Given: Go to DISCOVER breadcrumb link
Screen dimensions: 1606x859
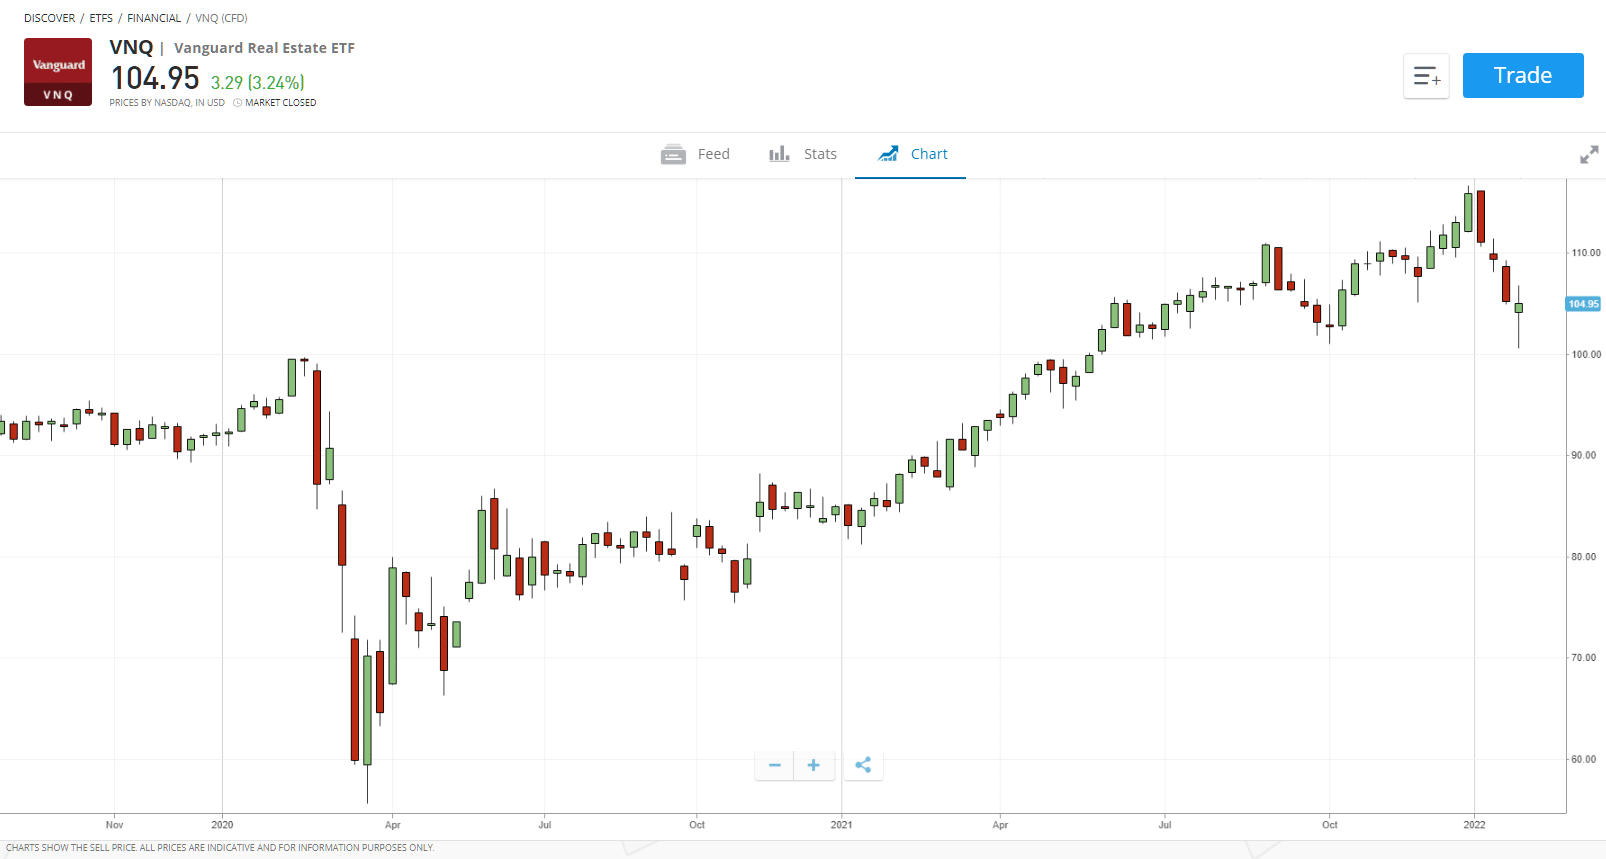Looking at the screenshot, I should tap(50, 18).
